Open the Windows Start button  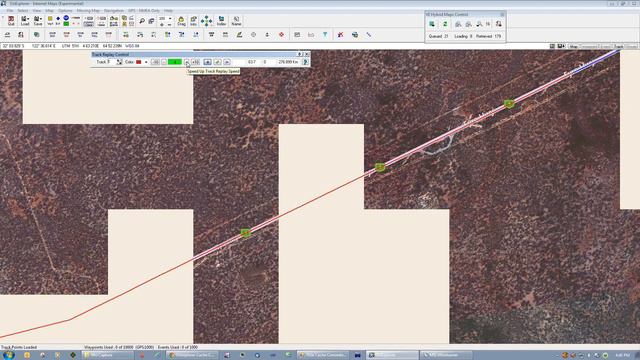[9, 355]
